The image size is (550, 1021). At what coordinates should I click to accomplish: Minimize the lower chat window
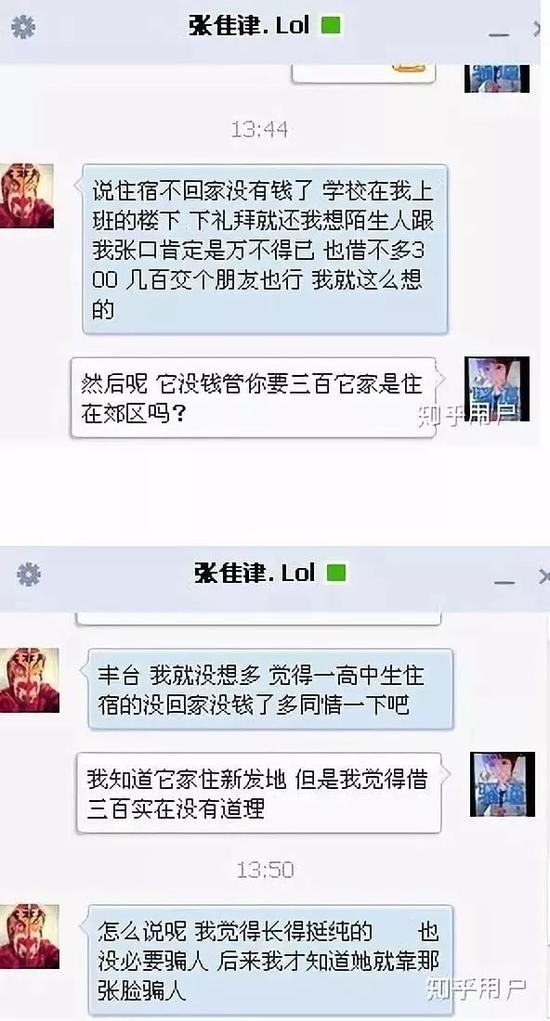click(x=504, y=580)
